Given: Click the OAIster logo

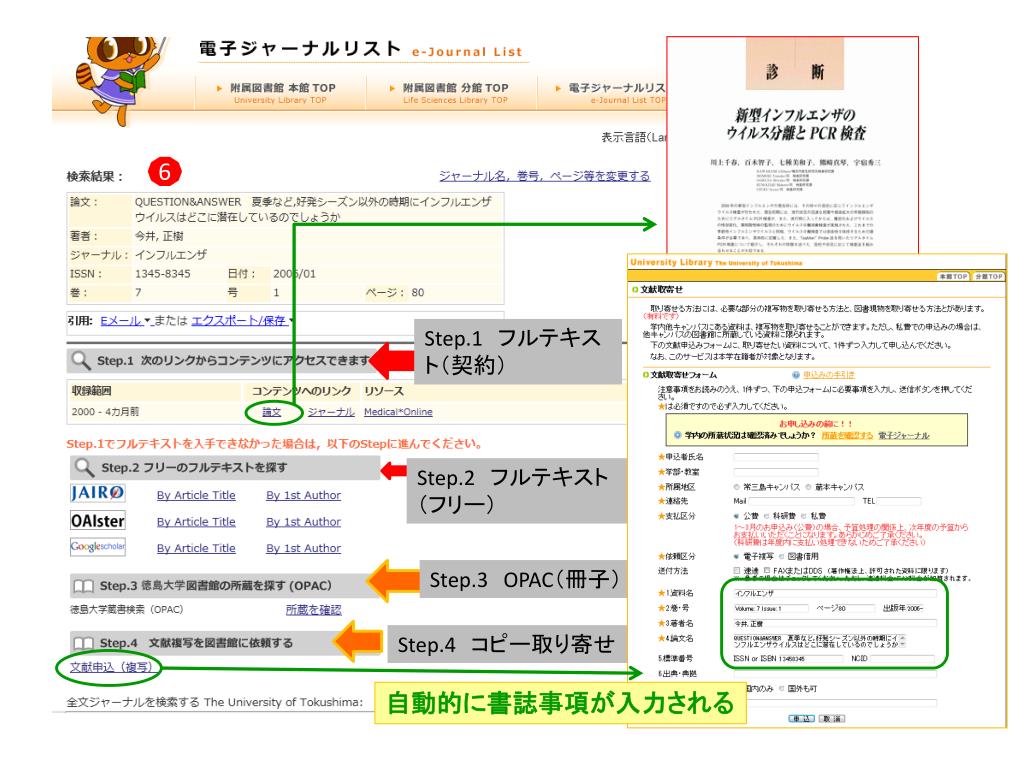Looking at the screenshot, I should tap(98, 520).
